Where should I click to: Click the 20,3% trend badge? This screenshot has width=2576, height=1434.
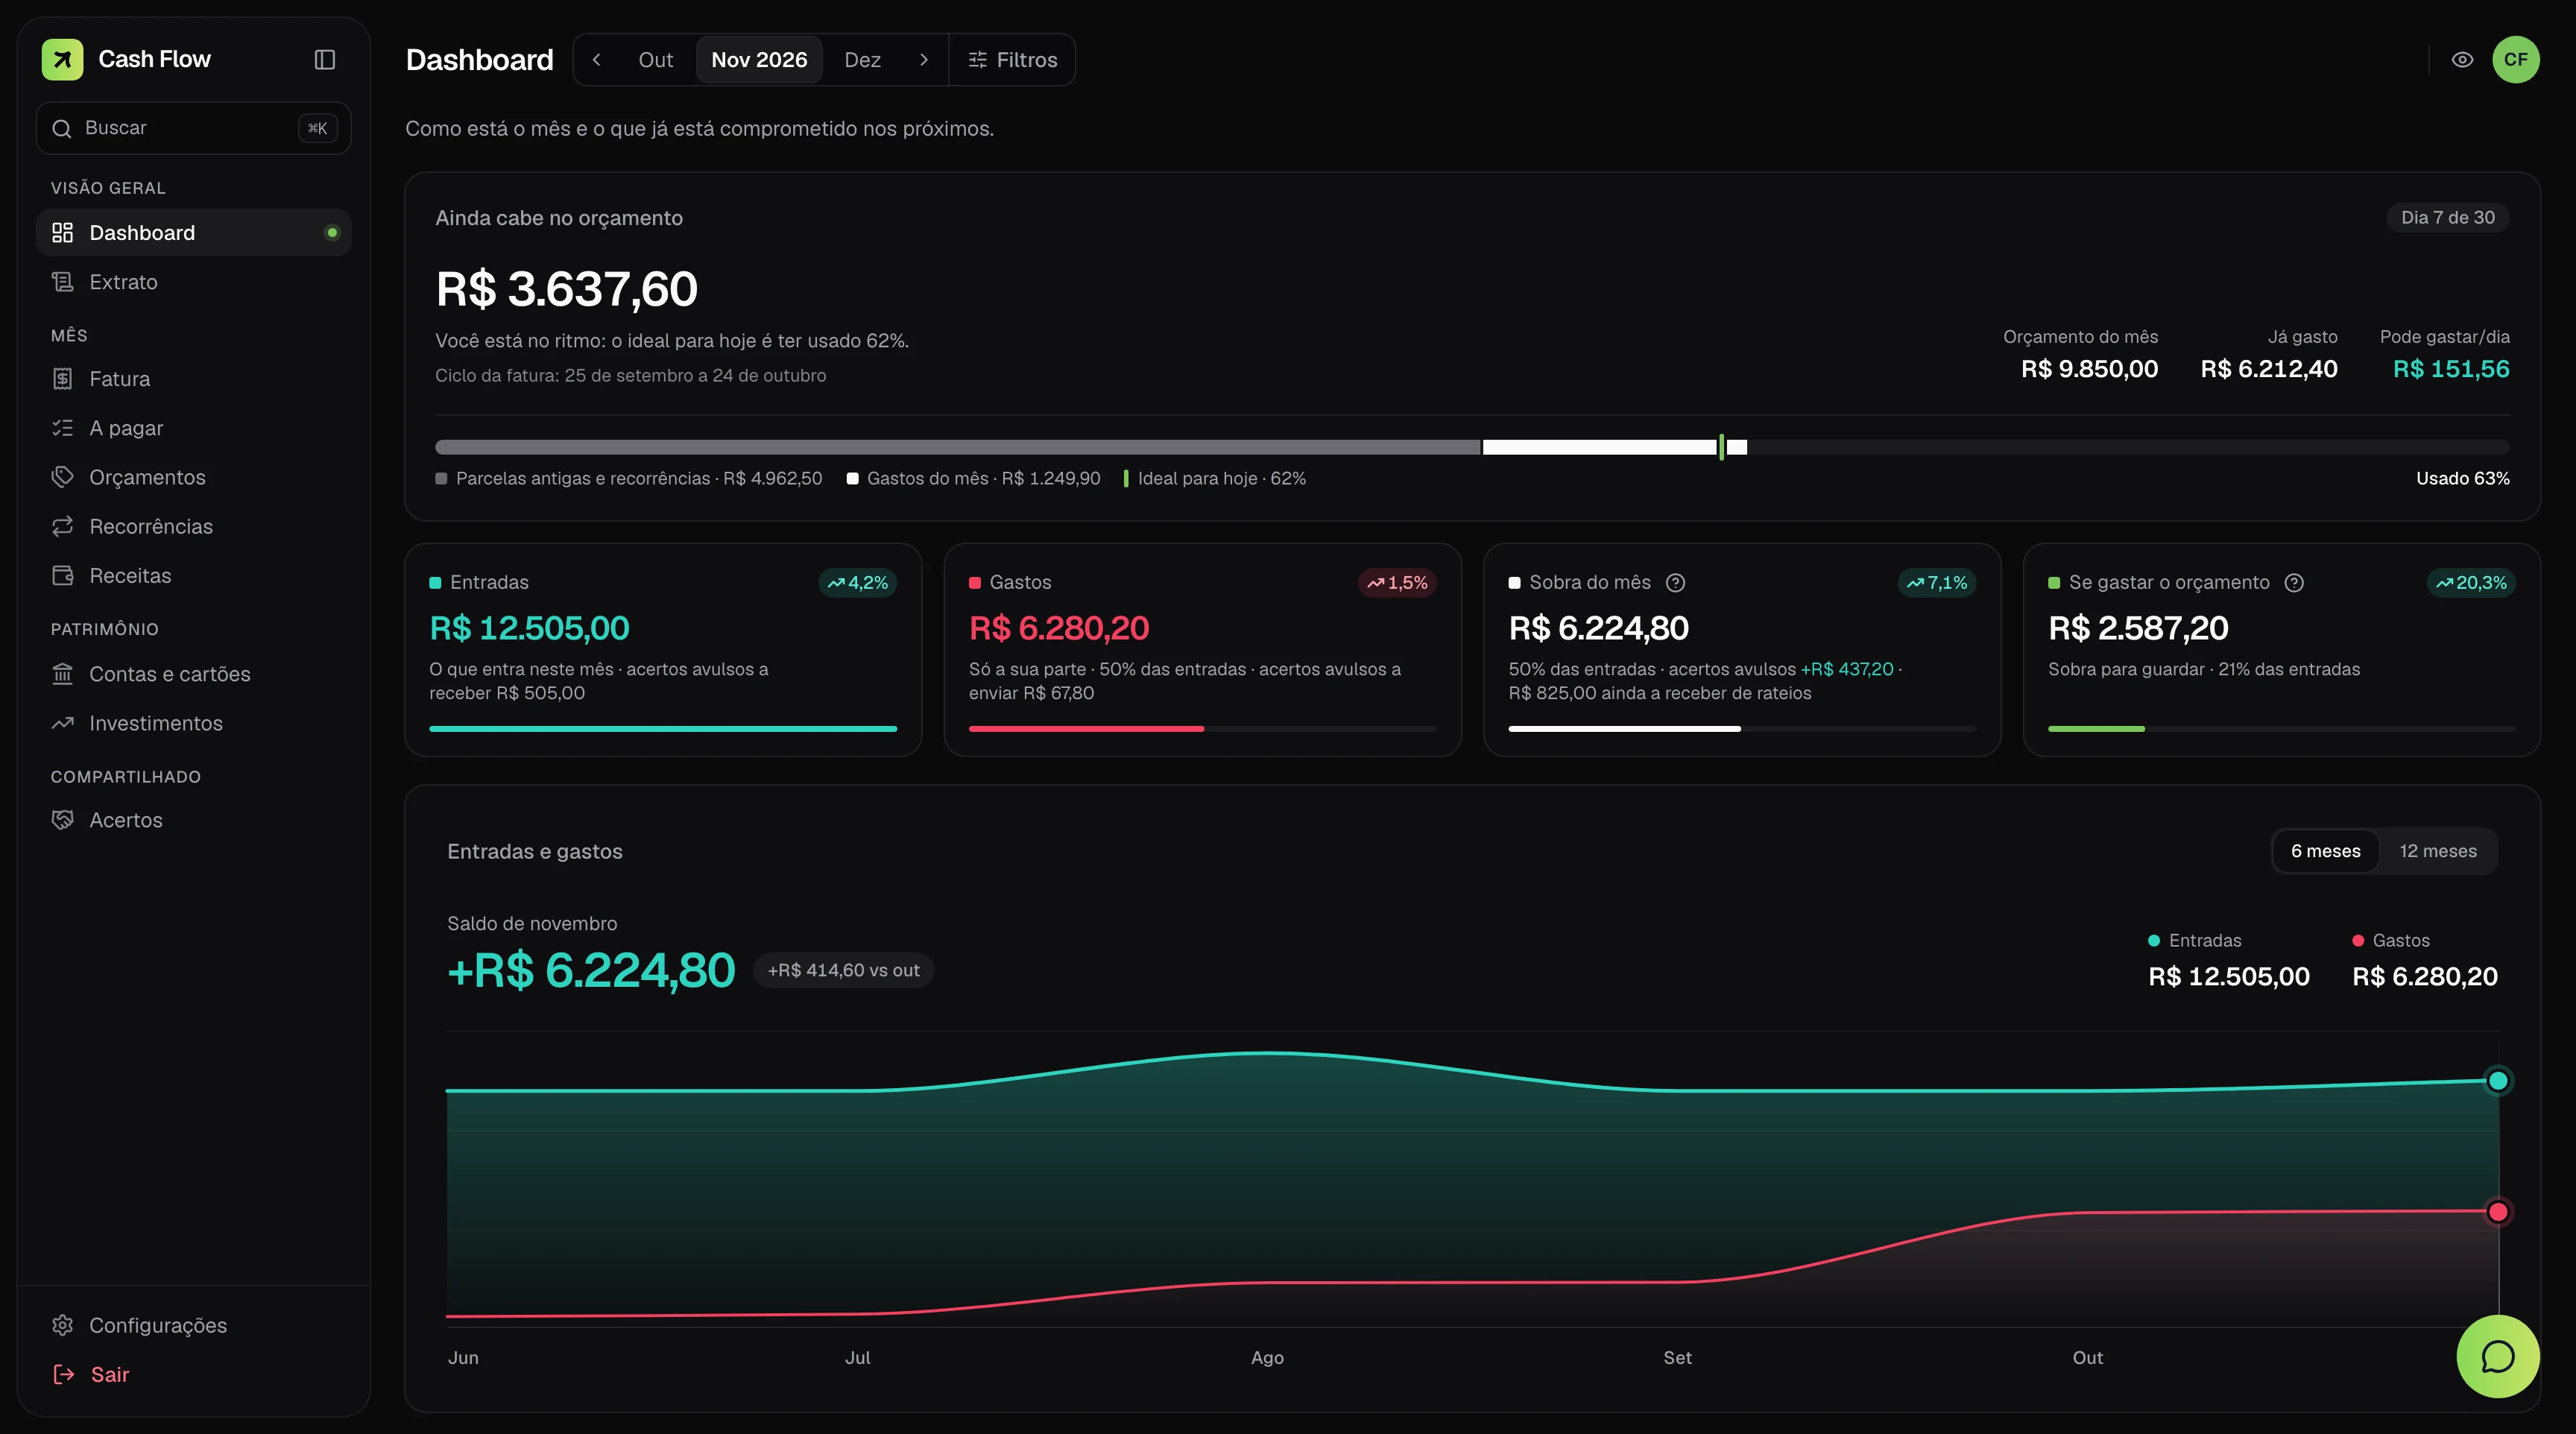(2471, 583)
